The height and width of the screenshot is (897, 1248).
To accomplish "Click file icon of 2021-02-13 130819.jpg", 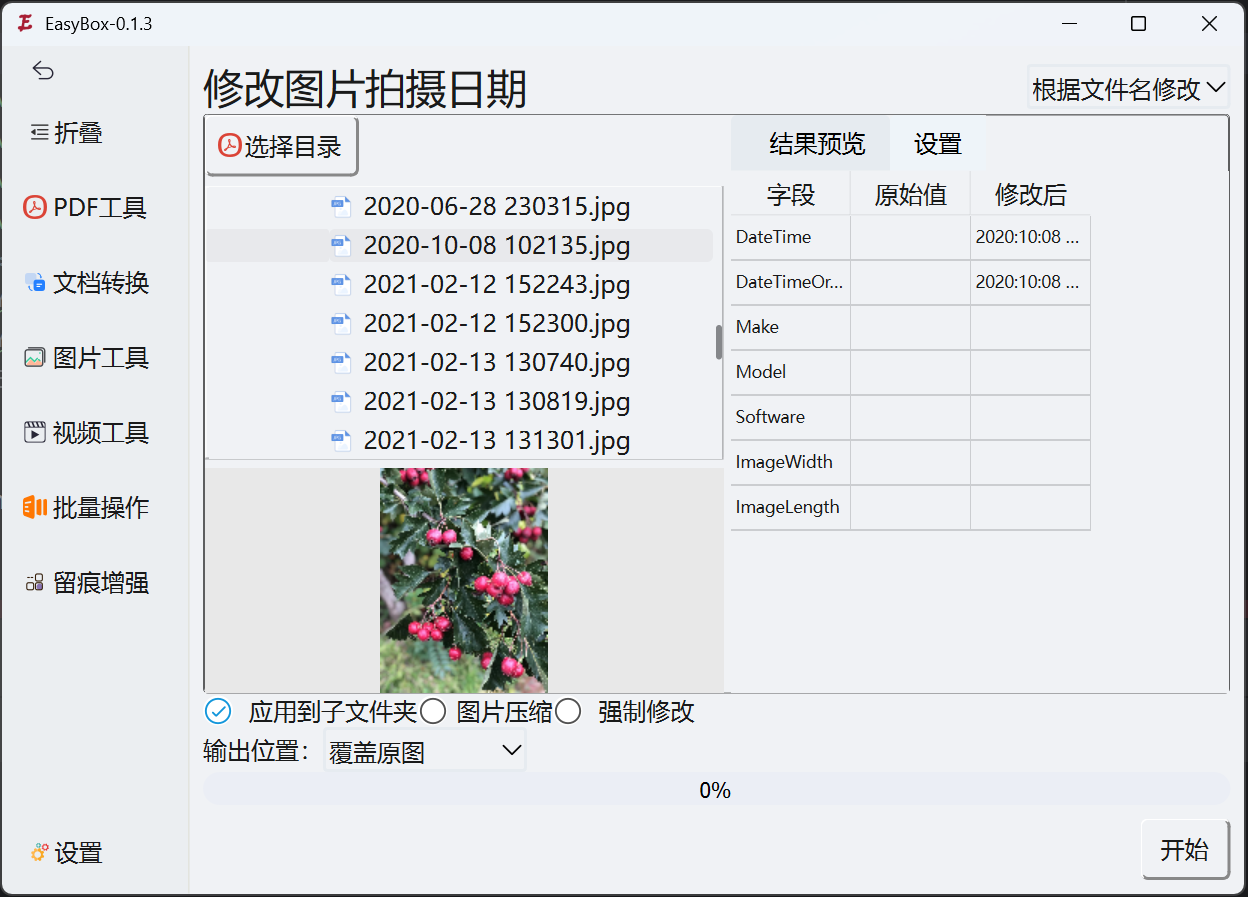I will click(x=341, y=401).
